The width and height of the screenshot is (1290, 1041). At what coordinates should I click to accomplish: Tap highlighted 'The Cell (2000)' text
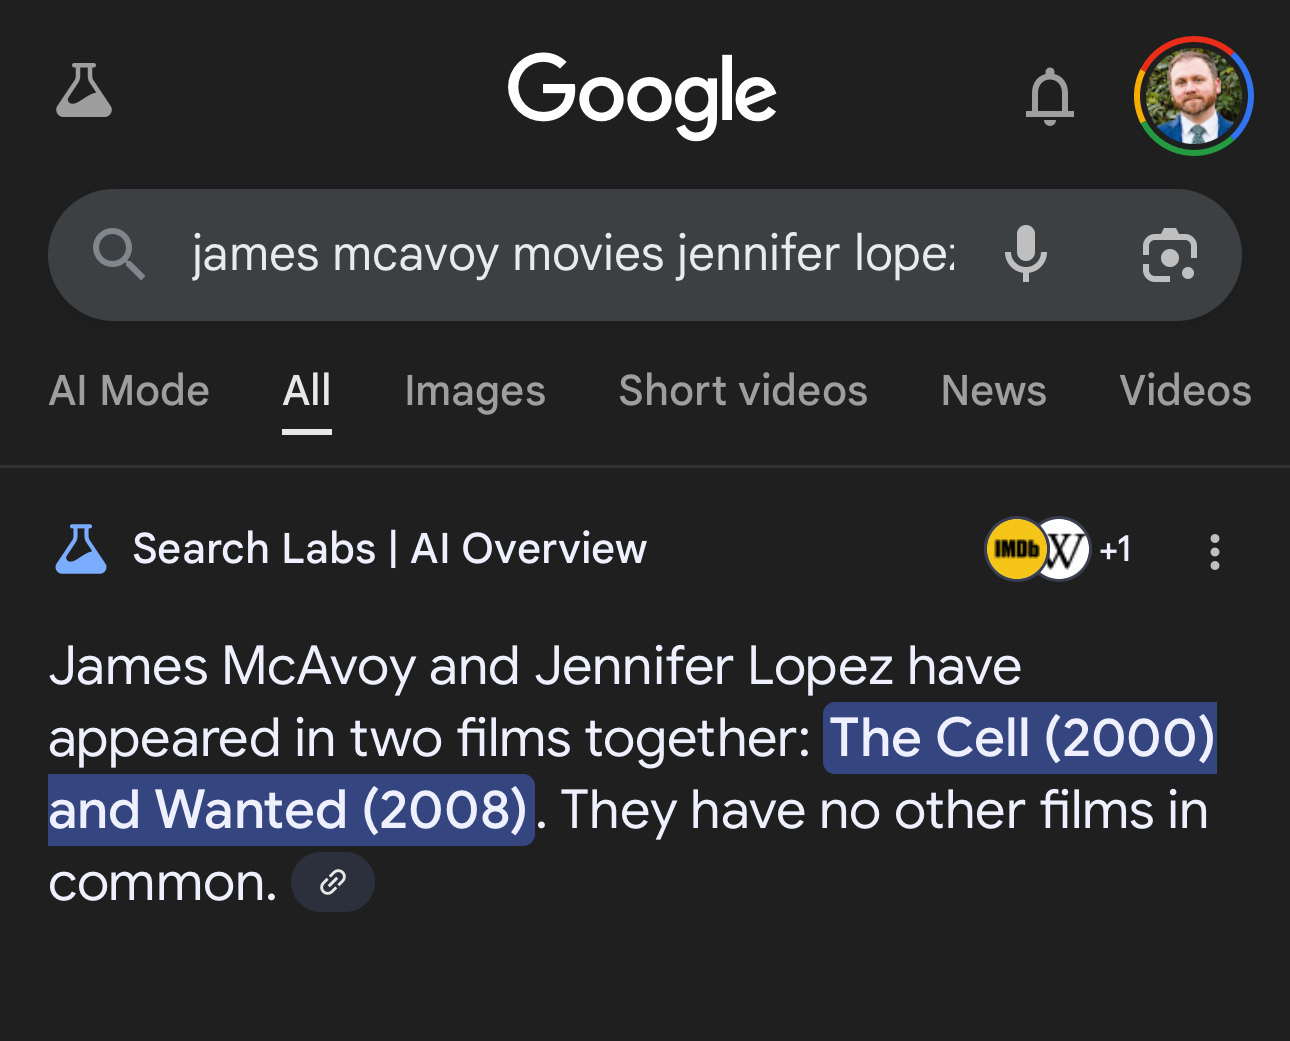coord(1020,738)
